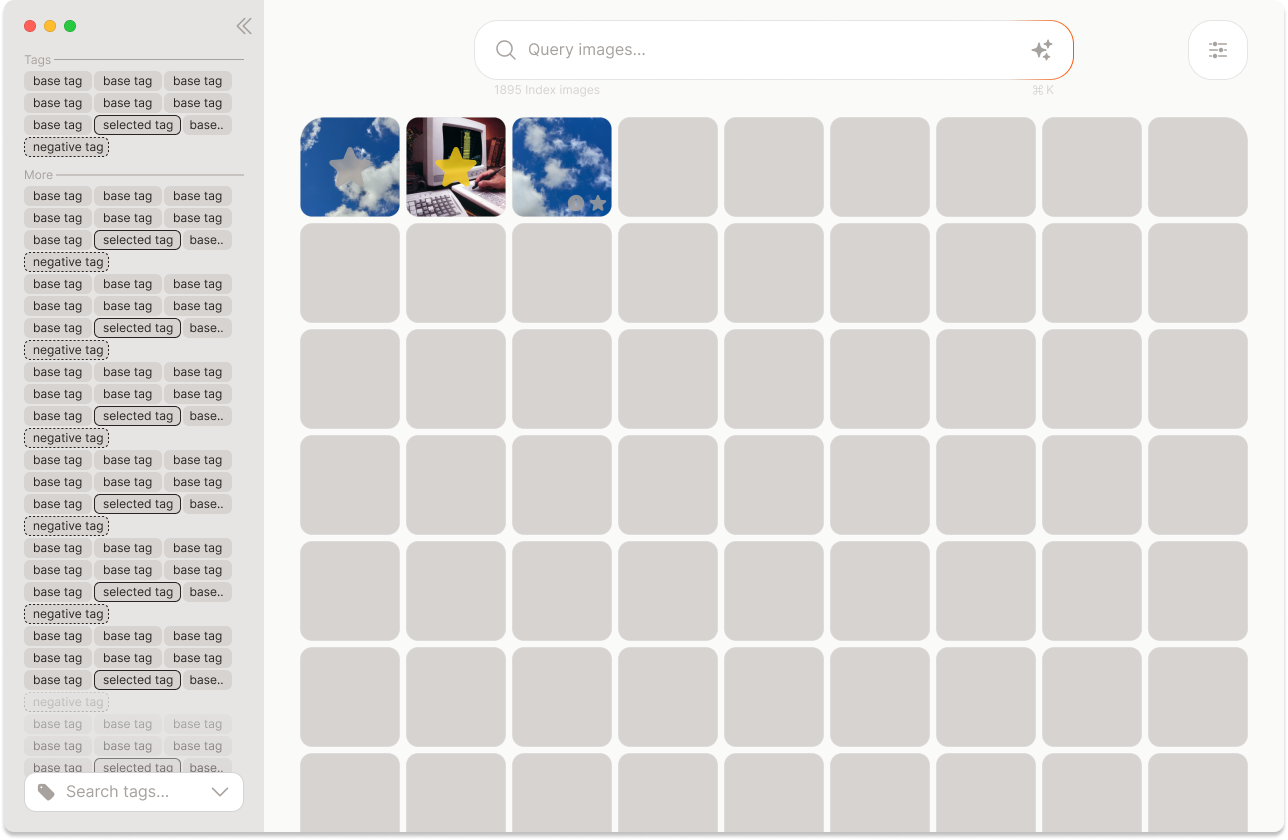Open the filter sliders settings button
The height and width of the screenshot is (840, 1288).
1217,50
